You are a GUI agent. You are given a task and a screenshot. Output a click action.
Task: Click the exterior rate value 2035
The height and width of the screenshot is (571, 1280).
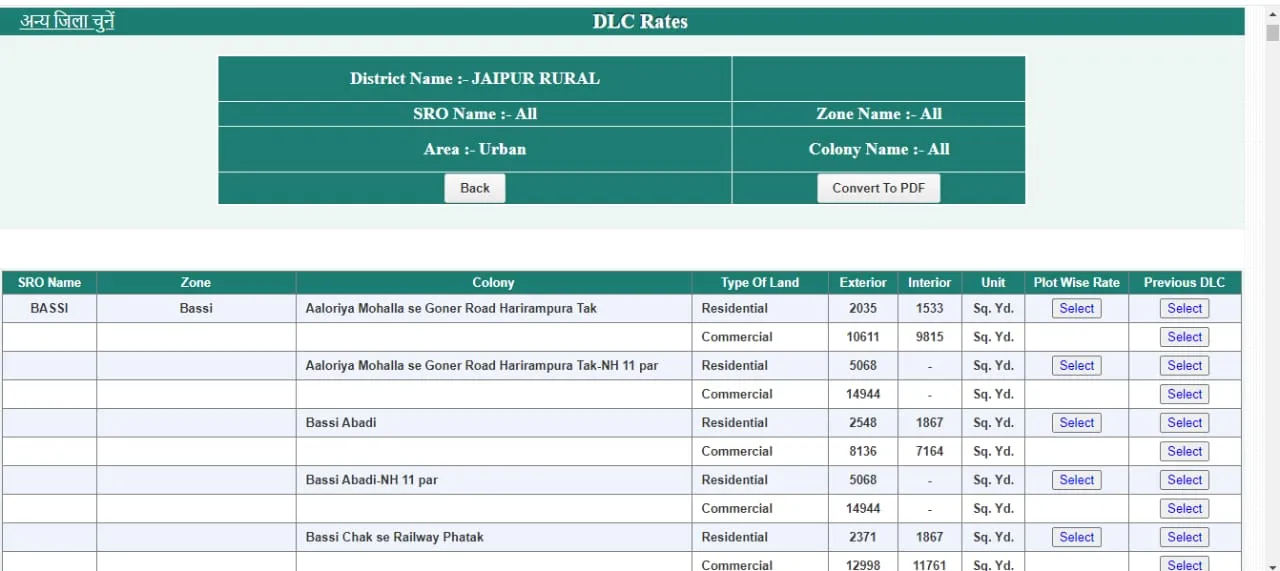point(863,309)
